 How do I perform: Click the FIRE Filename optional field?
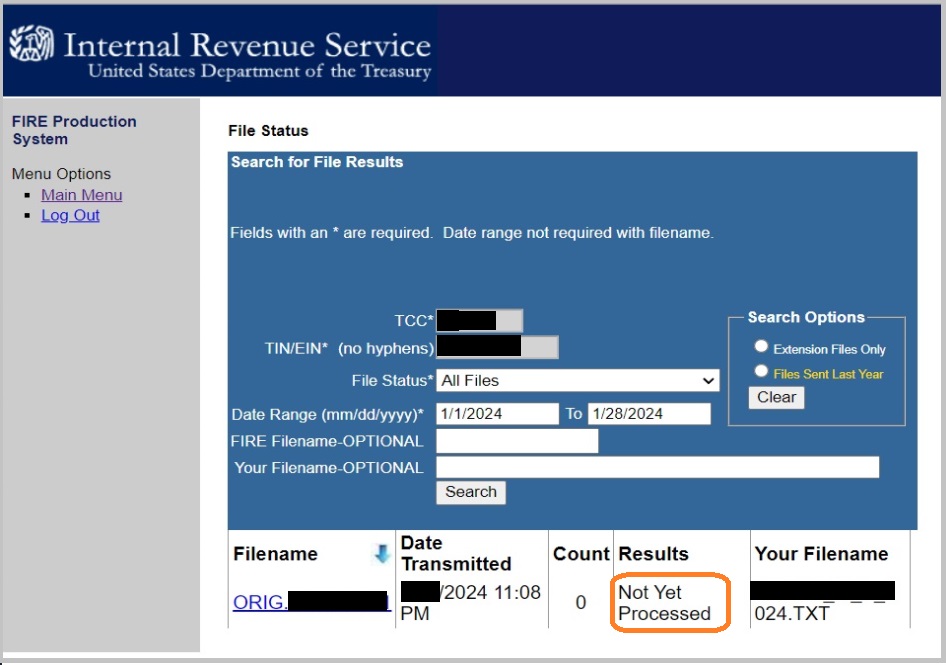[517, 441]
